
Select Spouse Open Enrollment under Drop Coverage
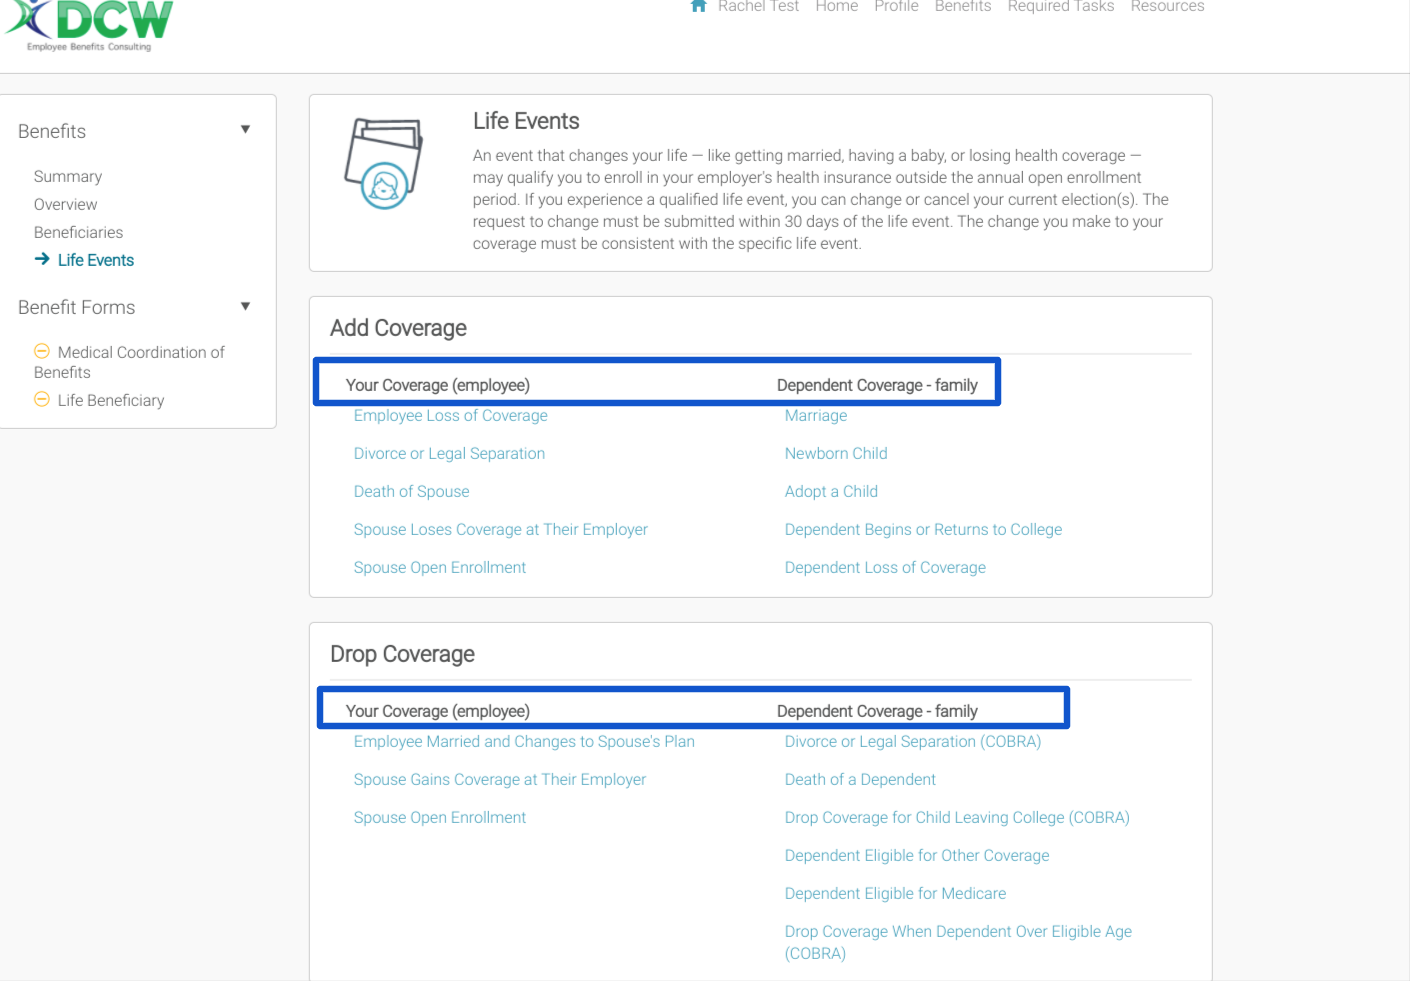pyautogui.click(x=440, y=817)
